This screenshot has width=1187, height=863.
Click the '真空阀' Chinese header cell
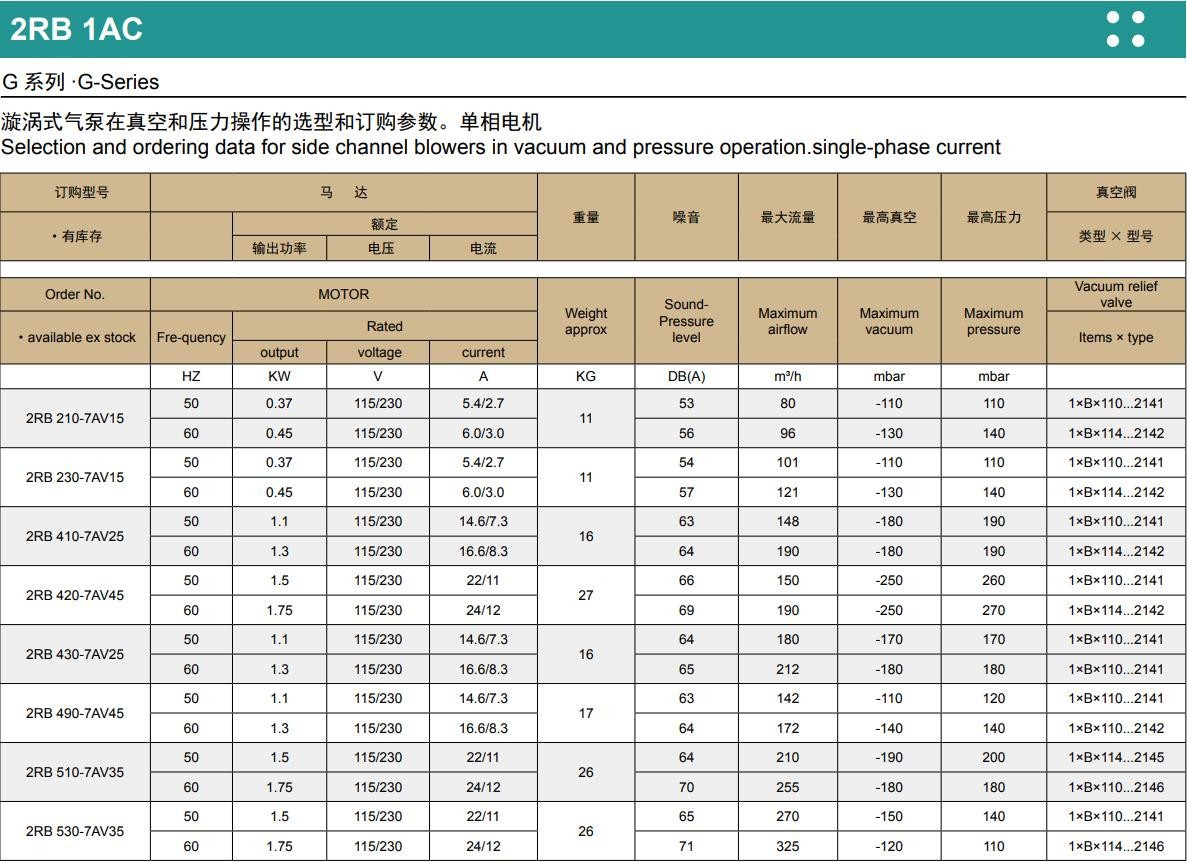(x=1116, y=192)
